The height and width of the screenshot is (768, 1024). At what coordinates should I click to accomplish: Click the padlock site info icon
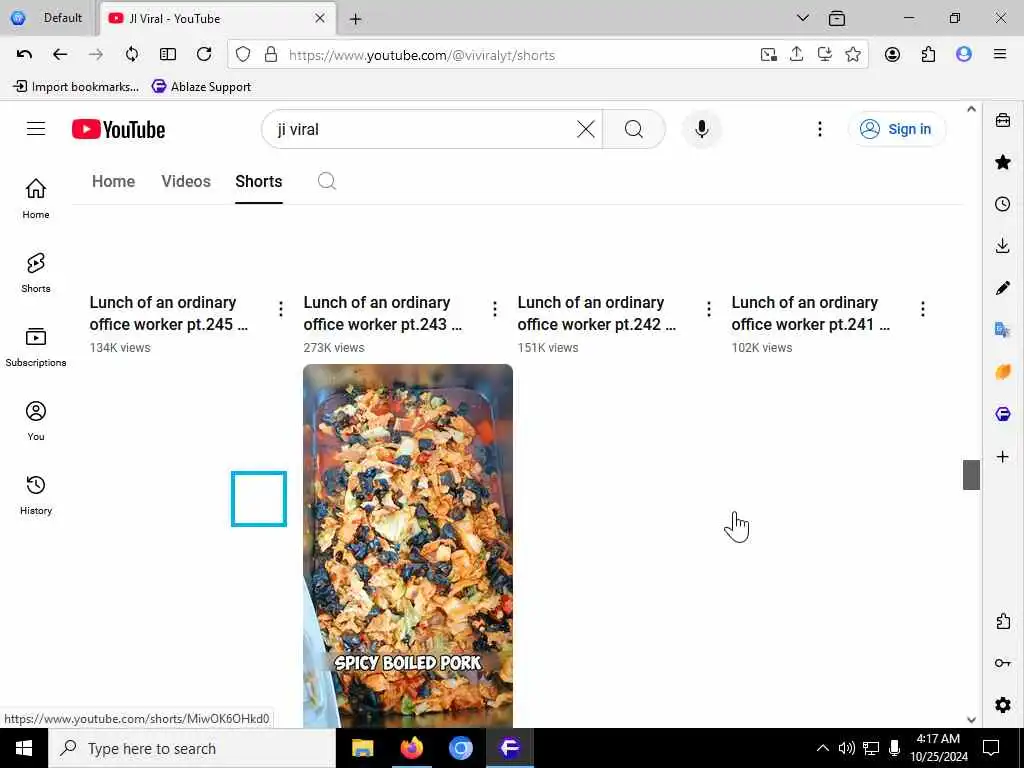[270, 55]
